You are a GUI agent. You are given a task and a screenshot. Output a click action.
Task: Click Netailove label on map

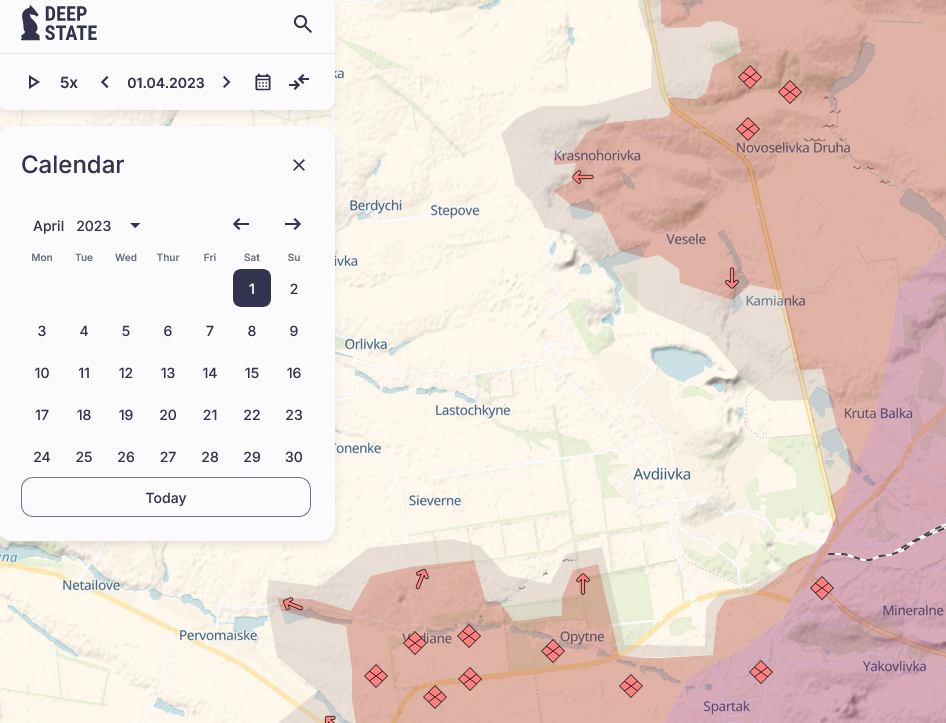(x=91, y=585)
